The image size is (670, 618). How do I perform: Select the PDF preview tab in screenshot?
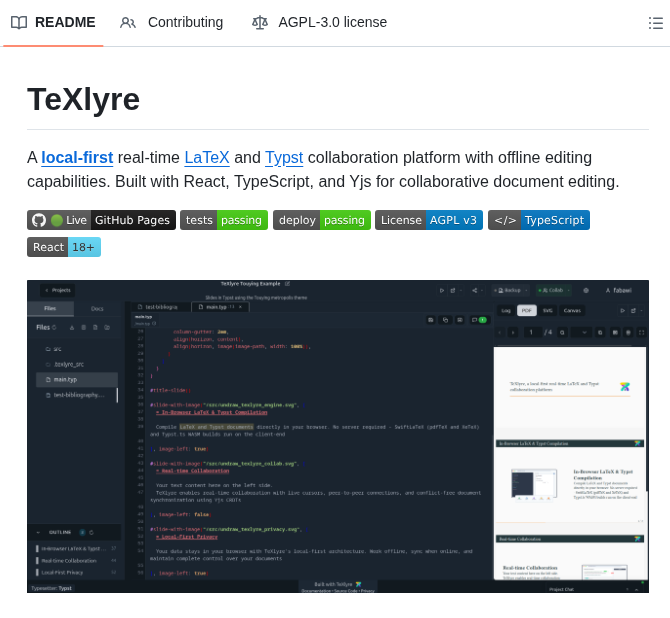pyautogui.click(x=527, y=310)
